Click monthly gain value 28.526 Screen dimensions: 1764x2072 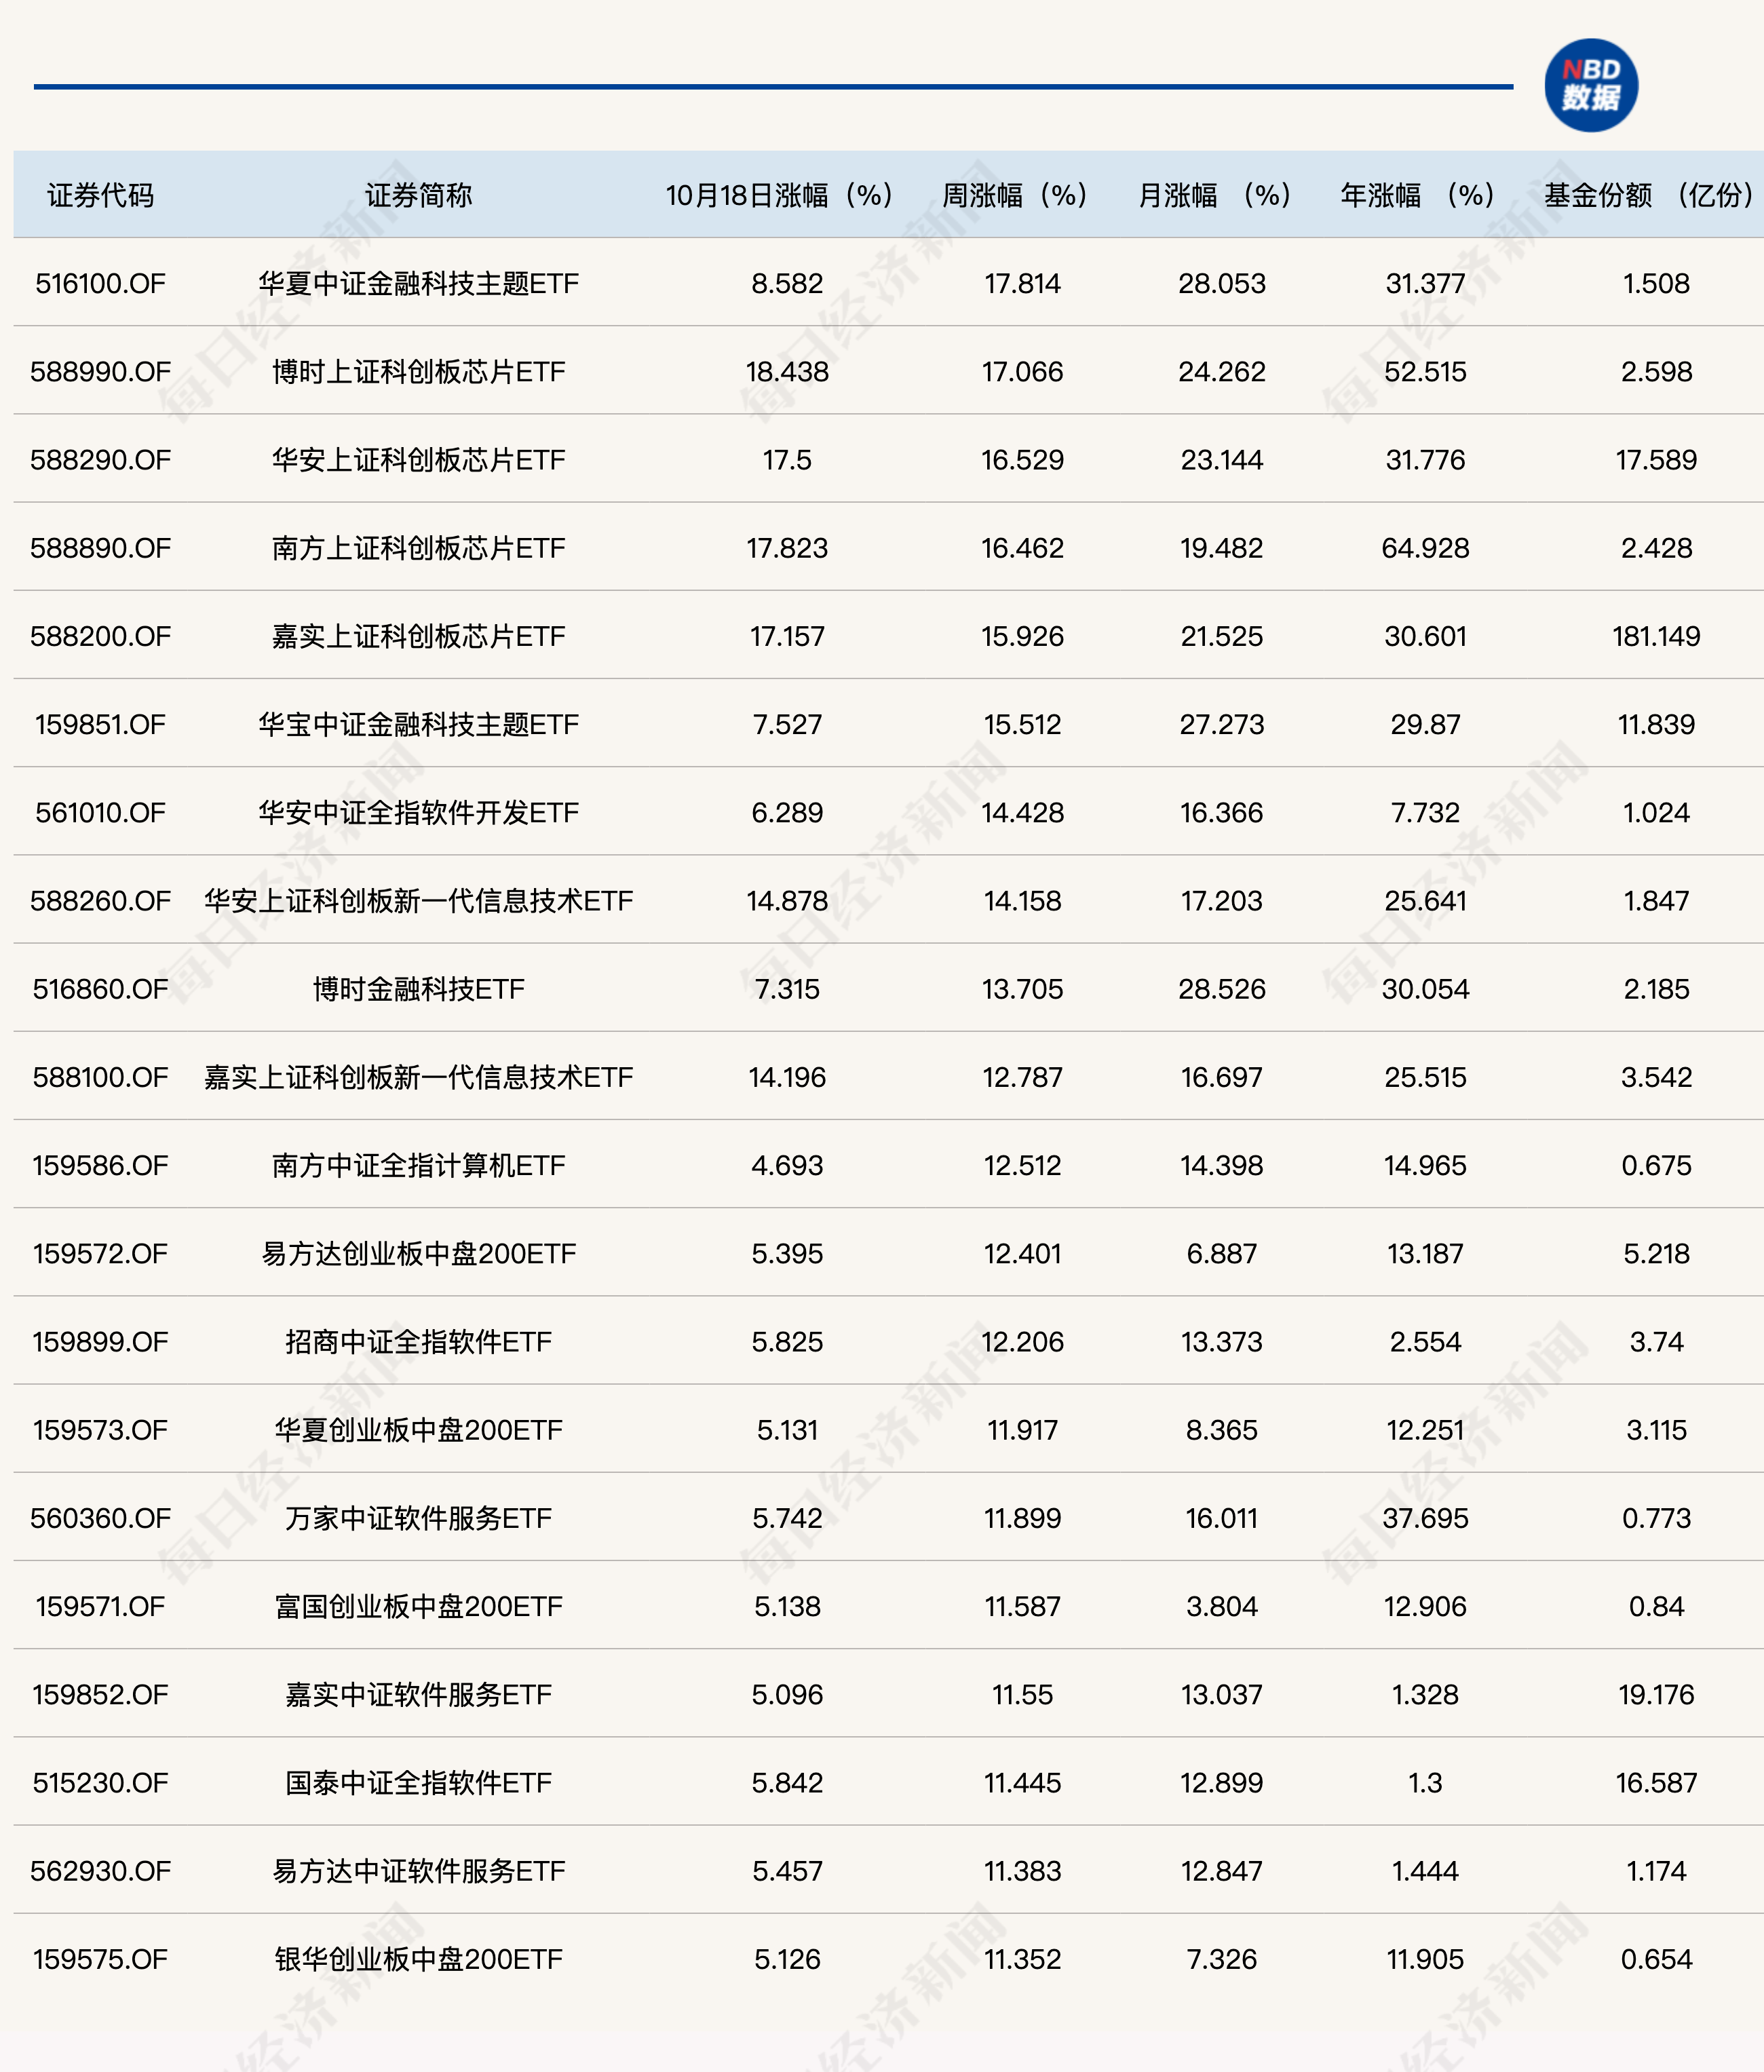1221,989
